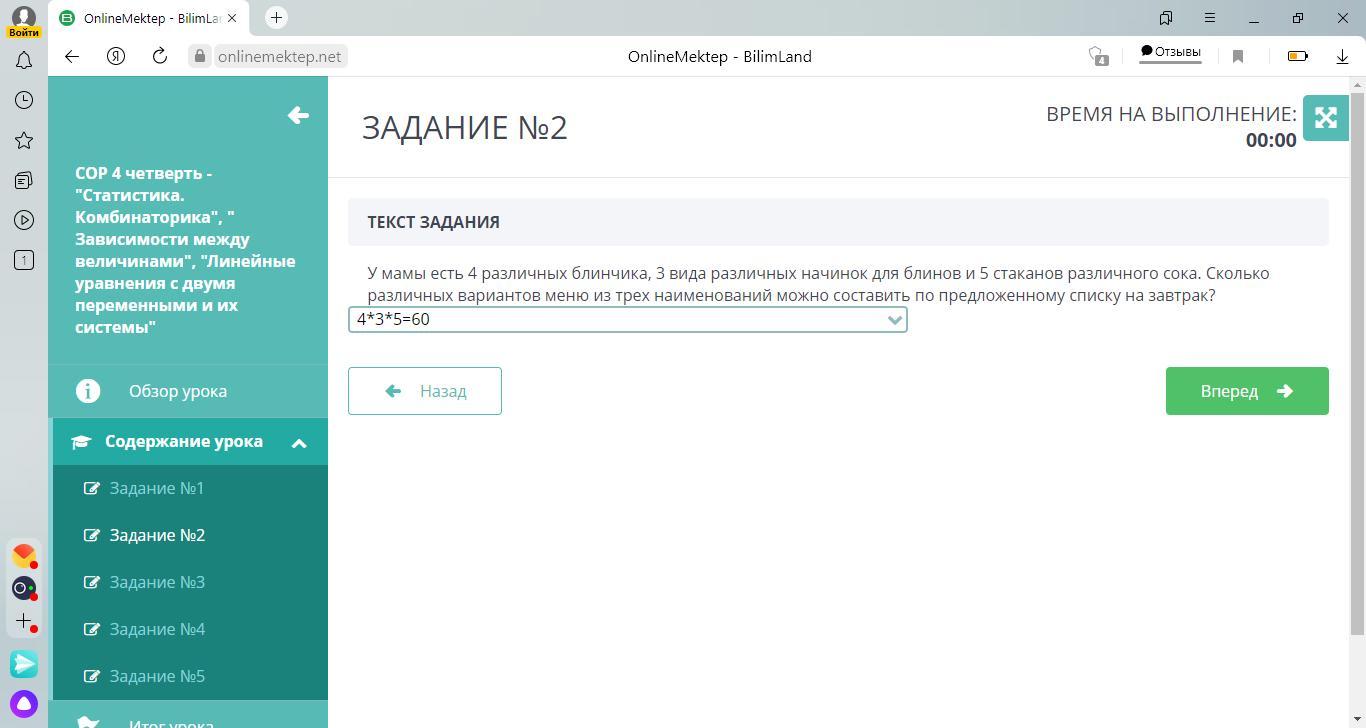Screen dimensions: 1366x728
Task: Click the Назад button
Action: [425, 391]
